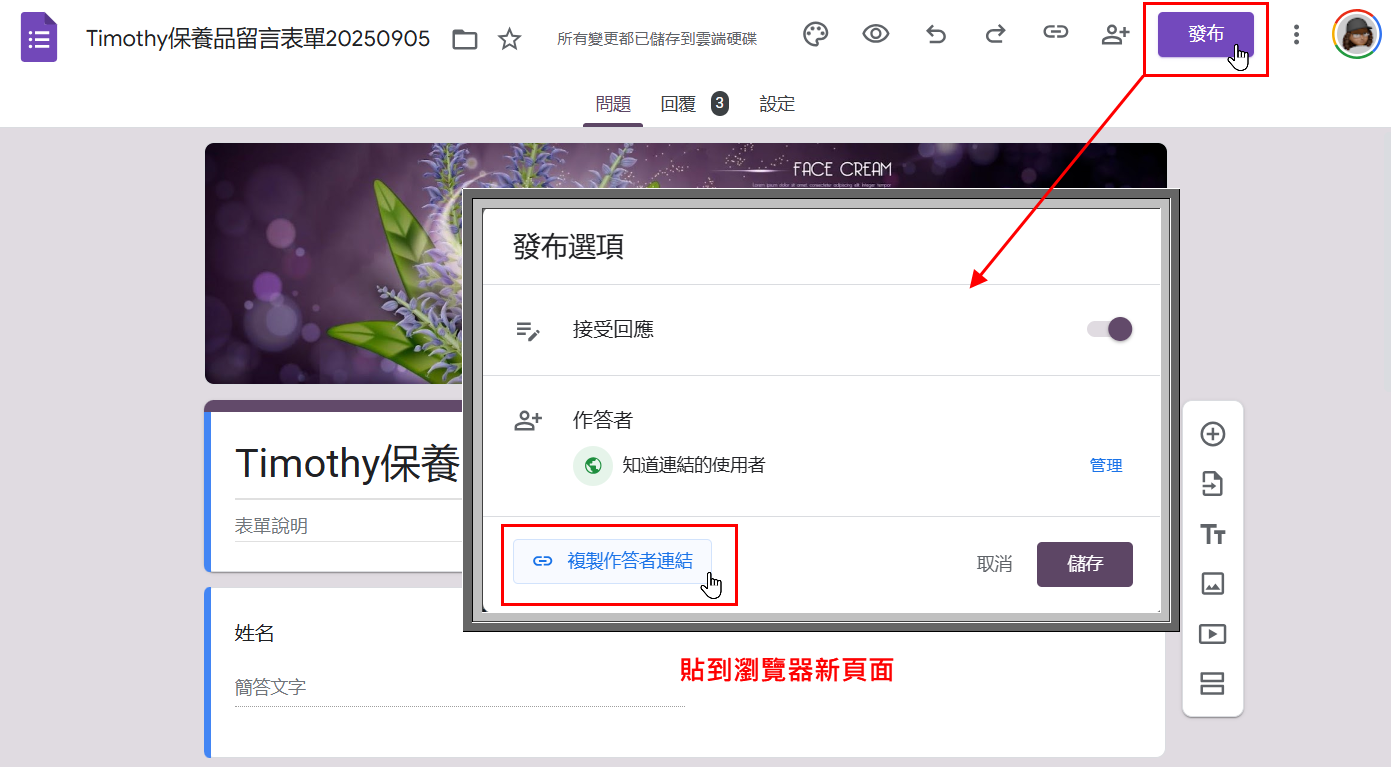The width and height of the screenshot is (1391, 767).
Task: Add title and description Tt icon
Action: tap(1212, 534)
